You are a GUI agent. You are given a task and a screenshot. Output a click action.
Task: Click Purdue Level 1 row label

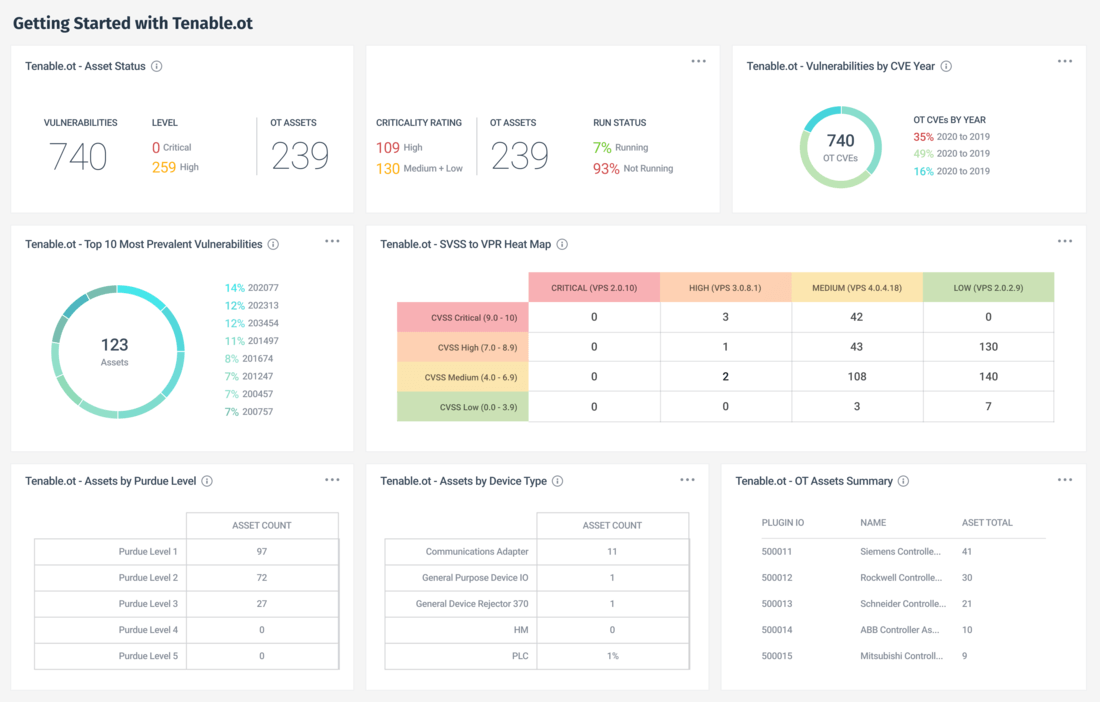point(148,551)
